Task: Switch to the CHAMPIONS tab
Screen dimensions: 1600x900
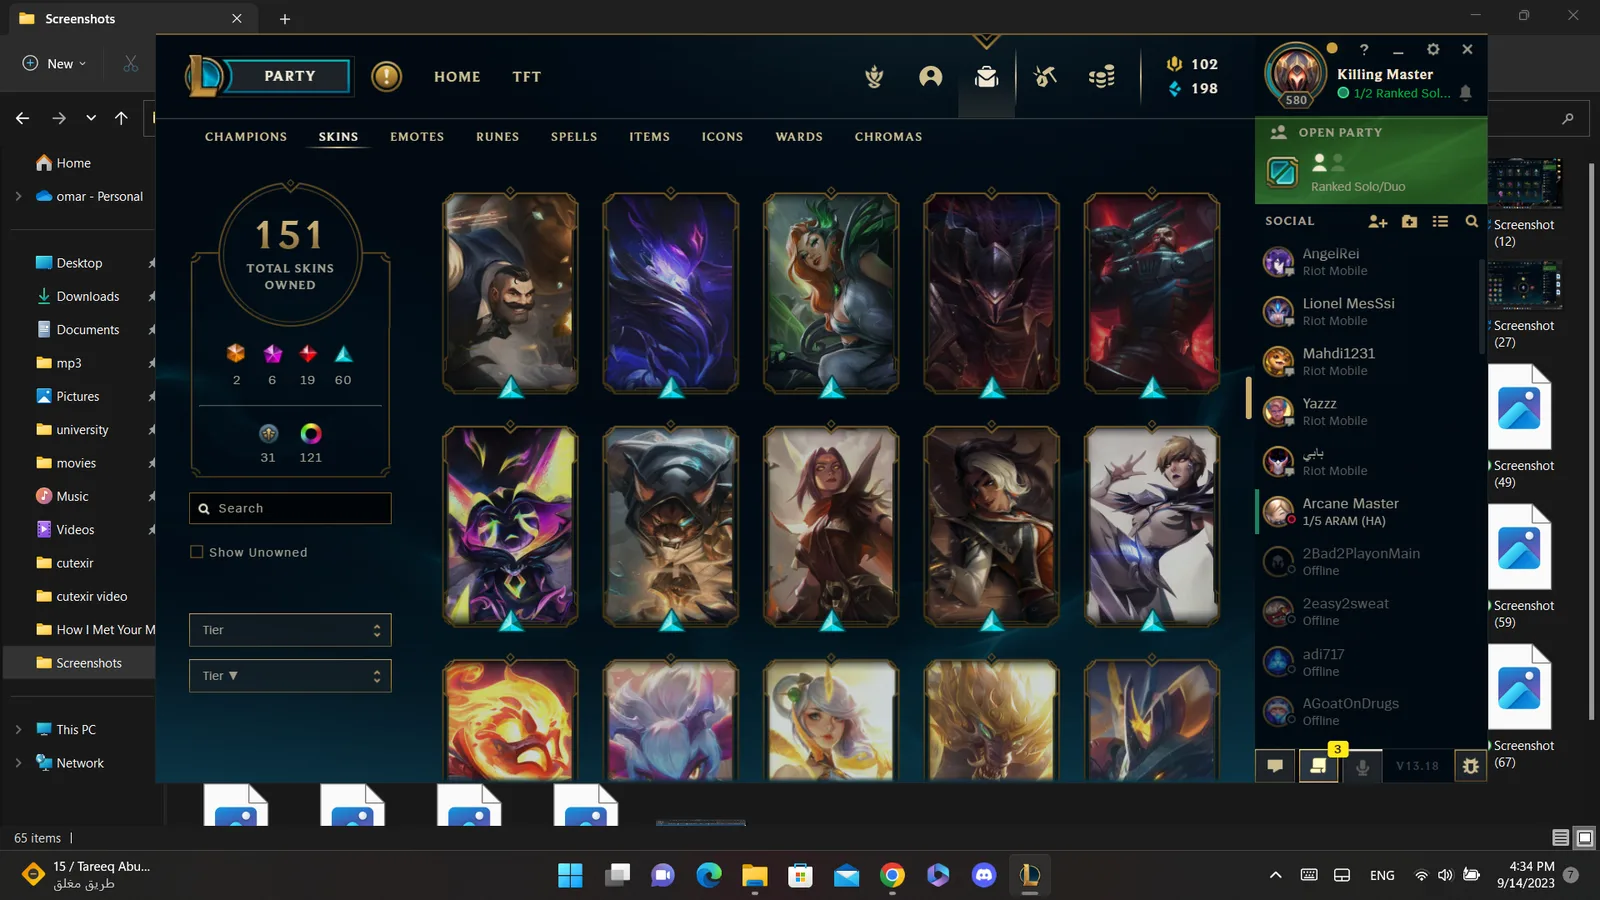Action: (x=246, y=137)
